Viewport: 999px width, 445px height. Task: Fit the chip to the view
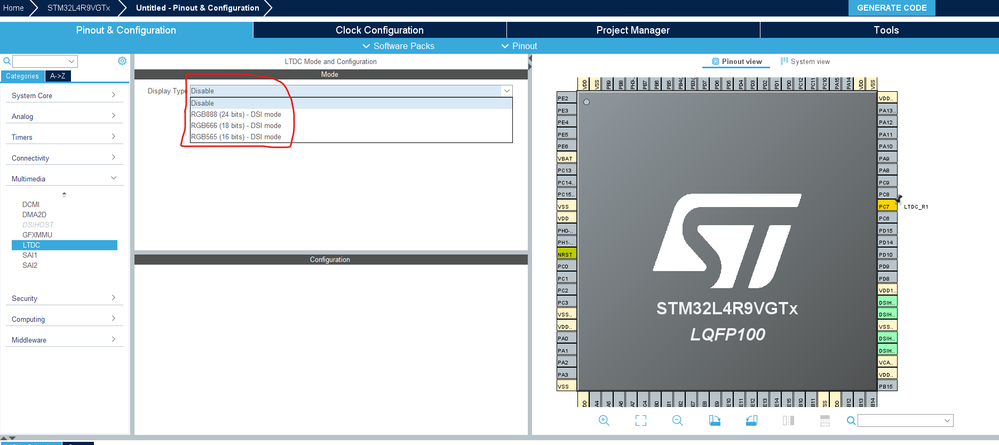coord(640,420)
